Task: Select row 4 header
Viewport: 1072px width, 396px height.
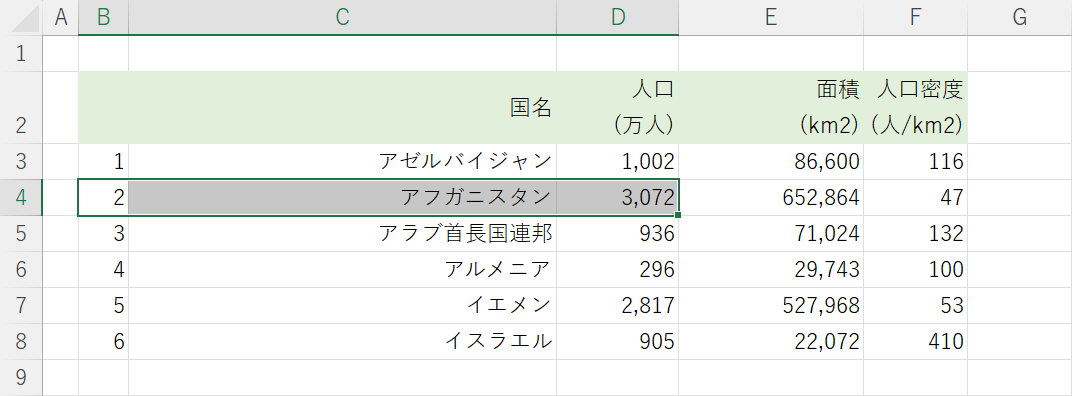Action: 21,198
